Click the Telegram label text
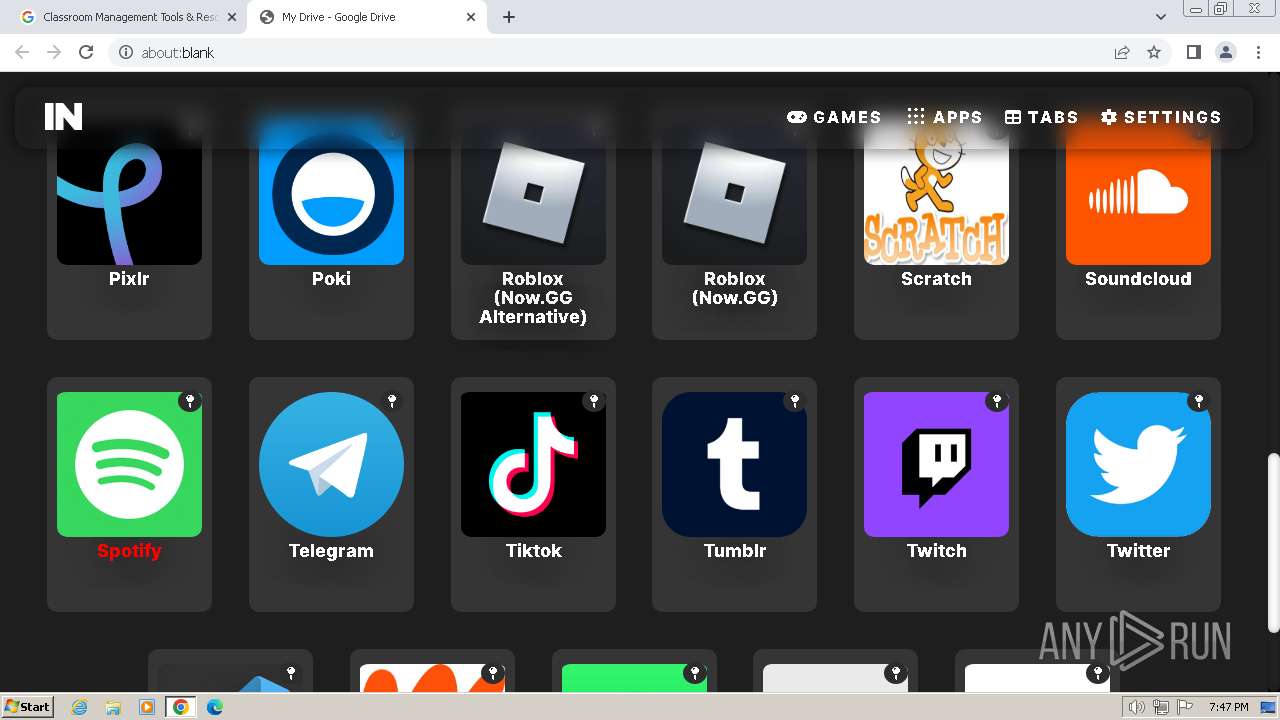The image size is (1280, 720). 331,551
